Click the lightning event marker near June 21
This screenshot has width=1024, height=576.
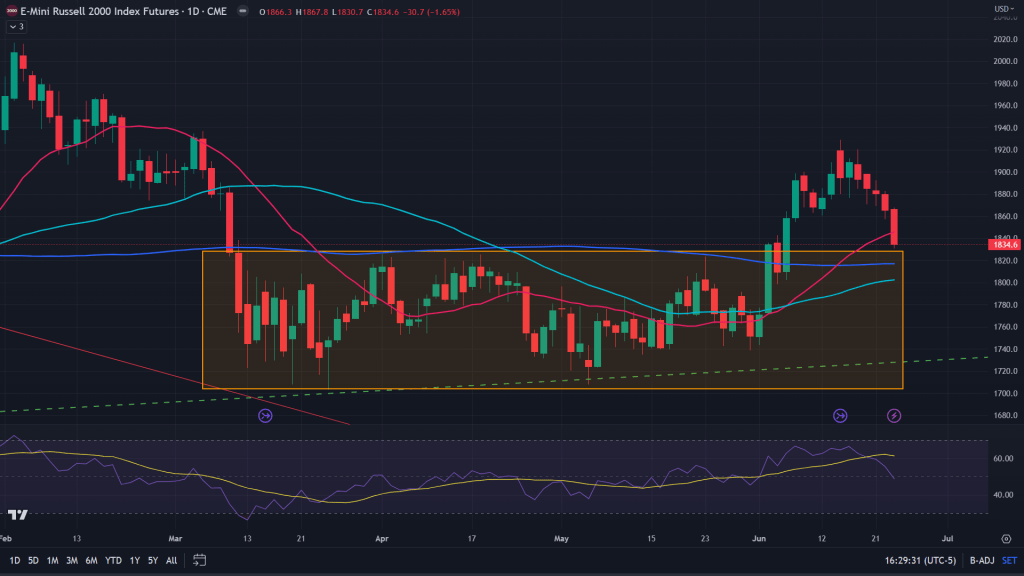point(894,415)
